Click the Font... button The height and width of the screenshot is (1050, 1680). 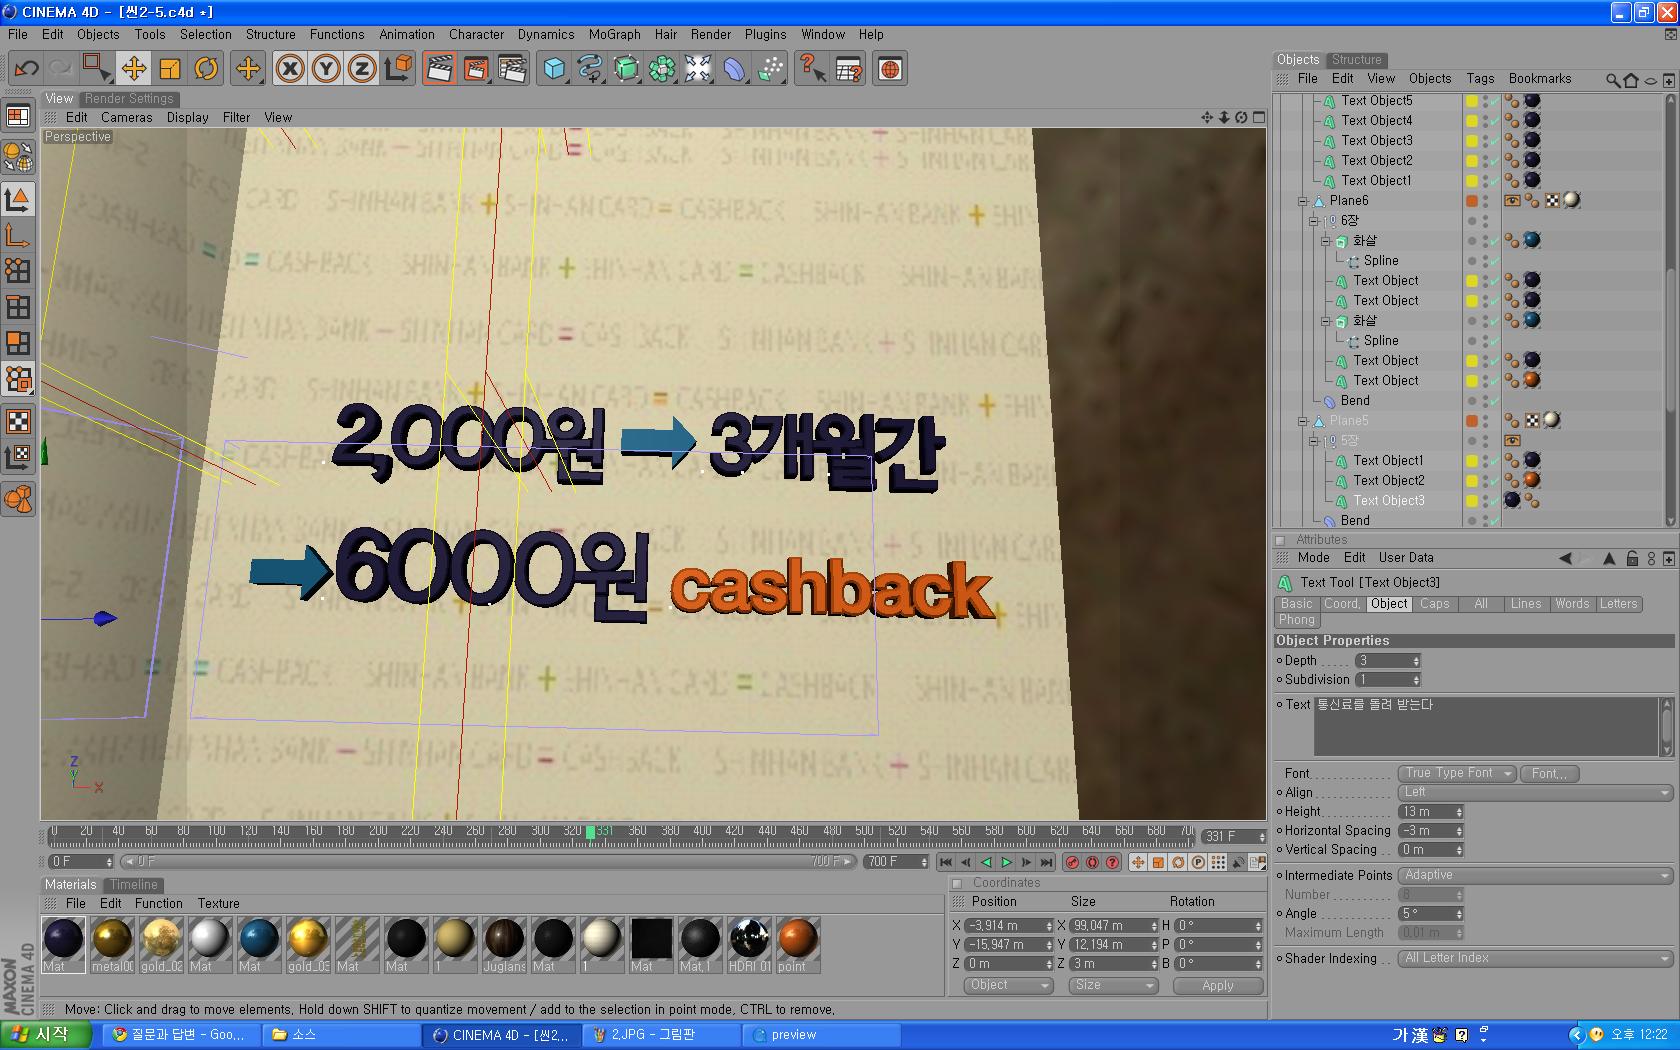1549,773
